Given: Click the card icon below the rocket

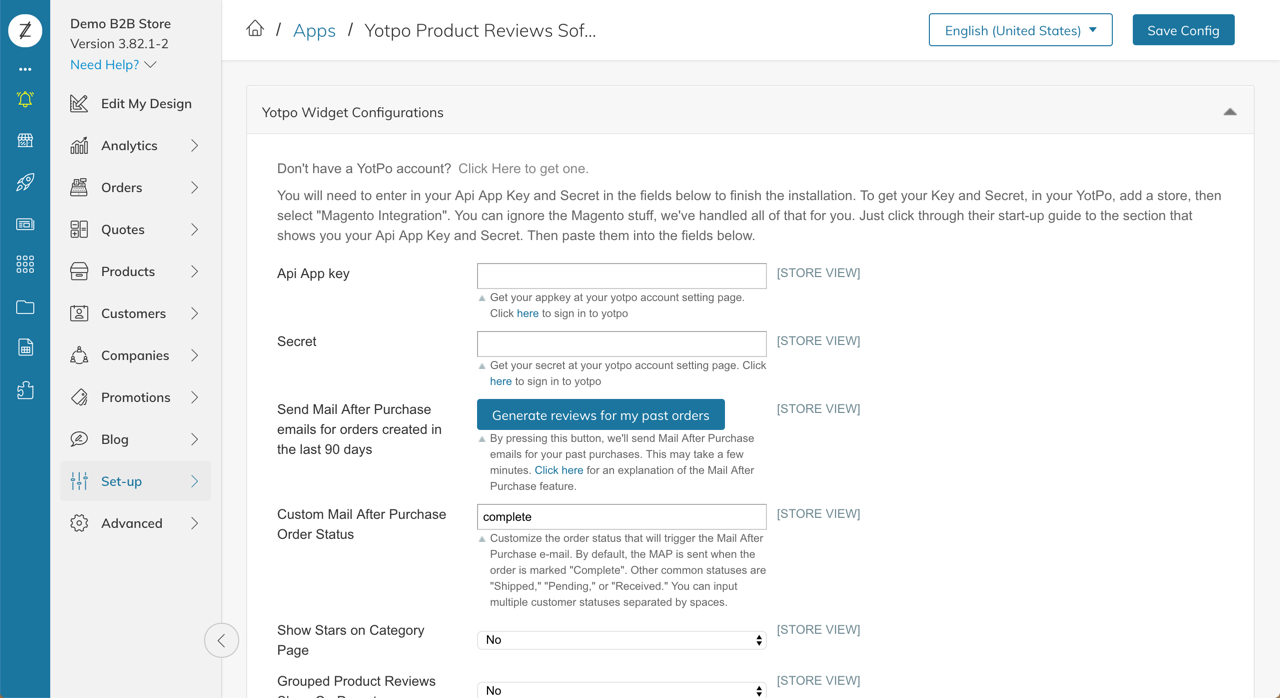Looking at the screenshot, I should click(x=25, y=224).
